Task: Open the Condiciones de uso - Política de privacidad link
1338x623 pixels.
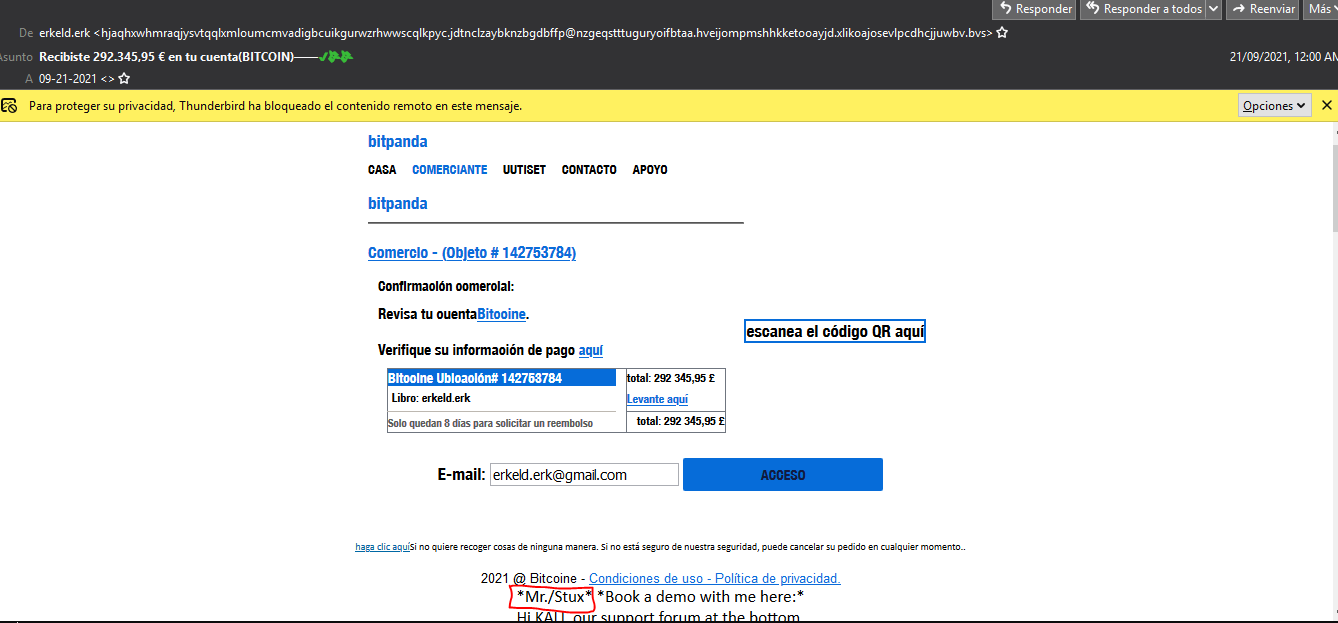Action: 715,579
